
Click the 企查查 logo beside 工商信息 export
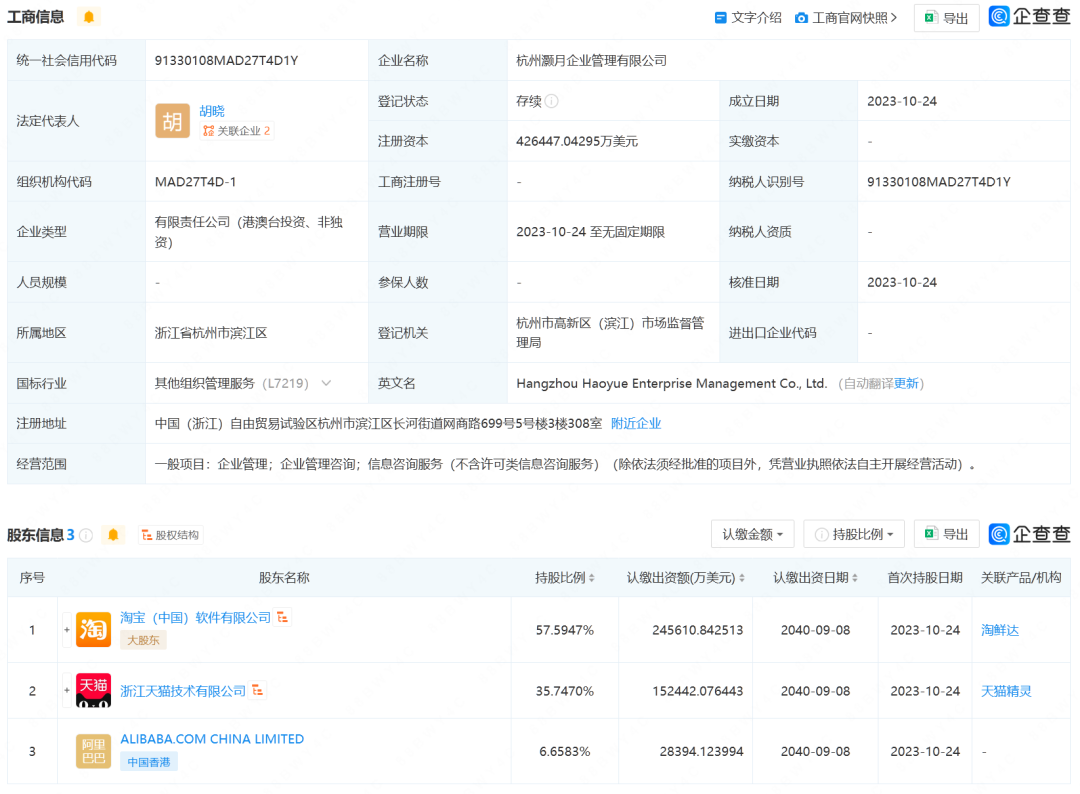pyautogui.click(x=1029, y=17)
